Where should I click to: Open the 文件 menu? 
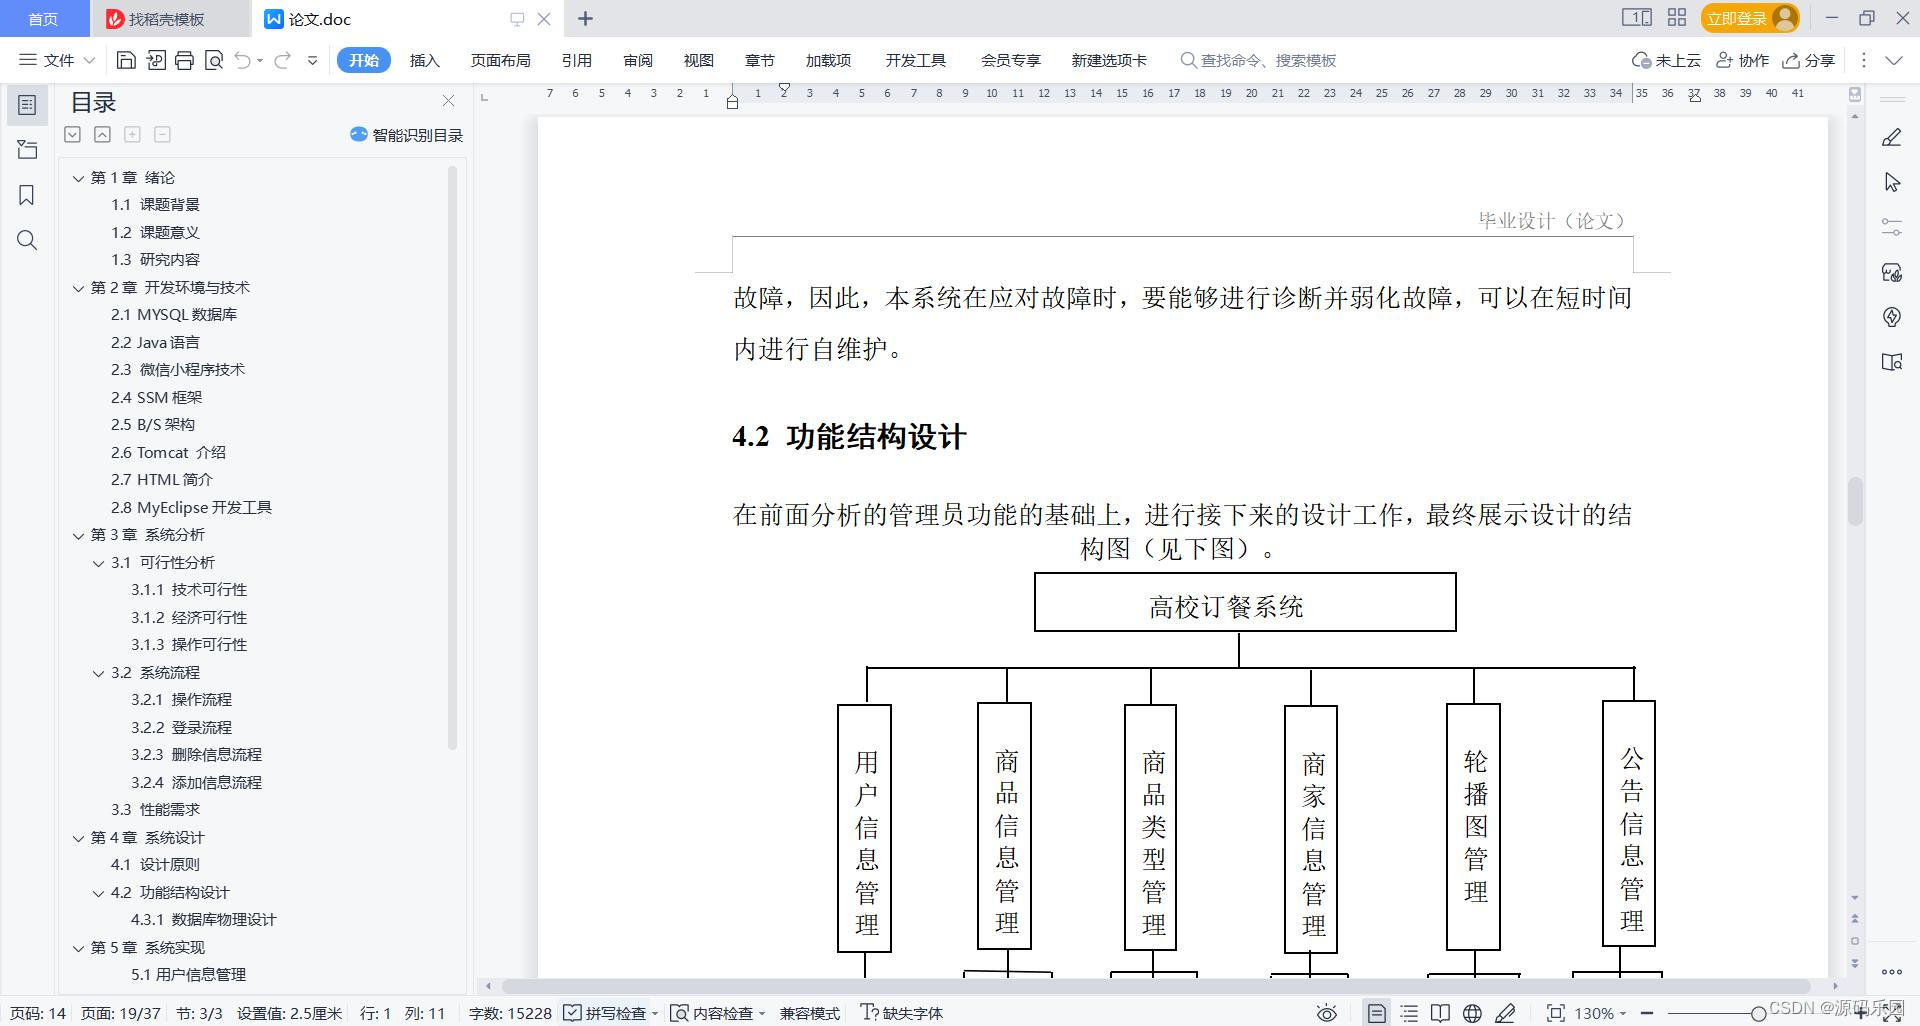(x=57, y=60)
